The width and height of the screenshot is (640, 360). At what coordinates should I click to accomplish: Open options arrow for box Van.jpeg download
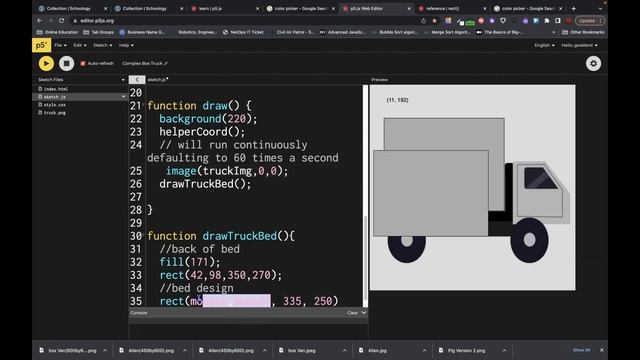(x=344, y=350)
